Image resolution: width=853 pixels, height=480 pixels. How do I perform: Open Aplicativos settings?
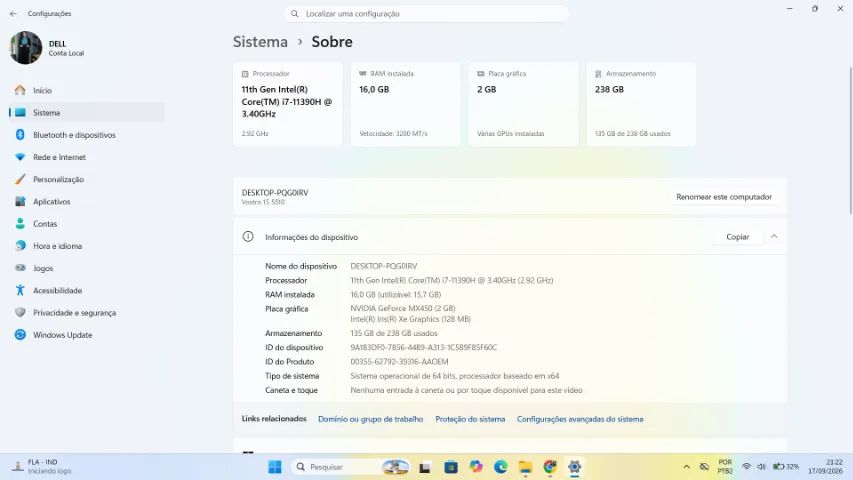(86, 201)
